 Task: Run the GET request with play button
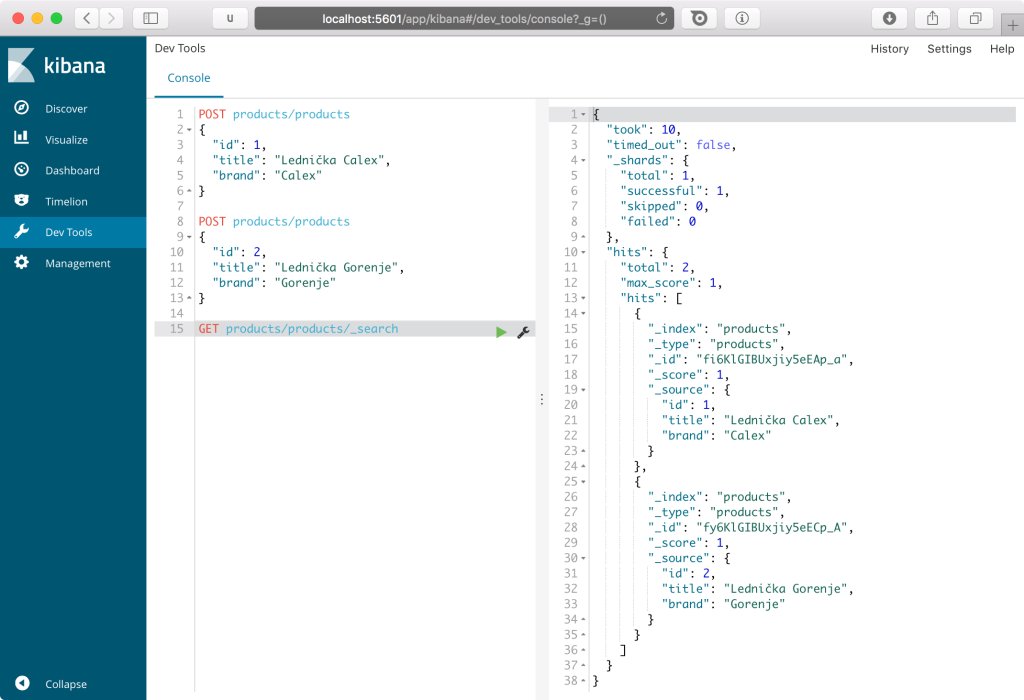pyautogui.click(x=501, y=332)
